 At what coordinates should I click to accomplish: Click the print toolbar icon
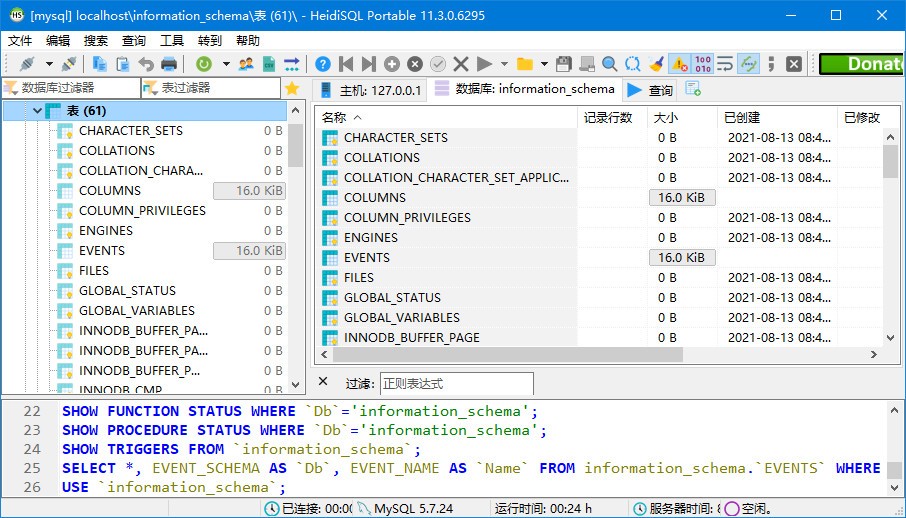click(169, 64)
